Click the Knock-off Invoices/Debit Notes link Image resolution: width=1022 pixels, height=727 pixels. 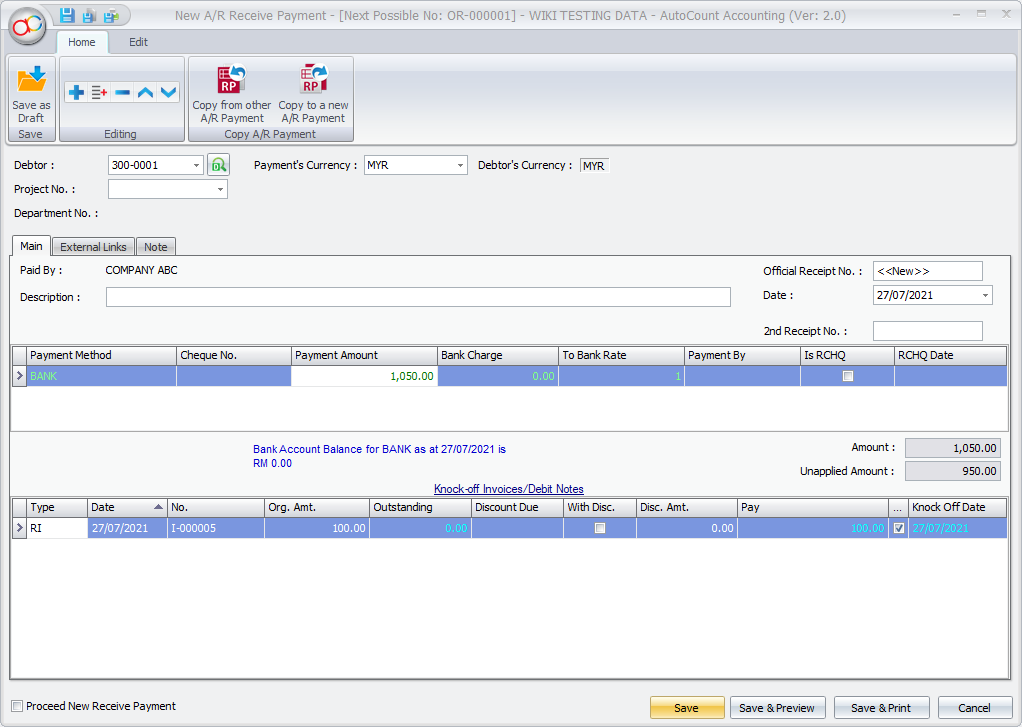(508, 489)
